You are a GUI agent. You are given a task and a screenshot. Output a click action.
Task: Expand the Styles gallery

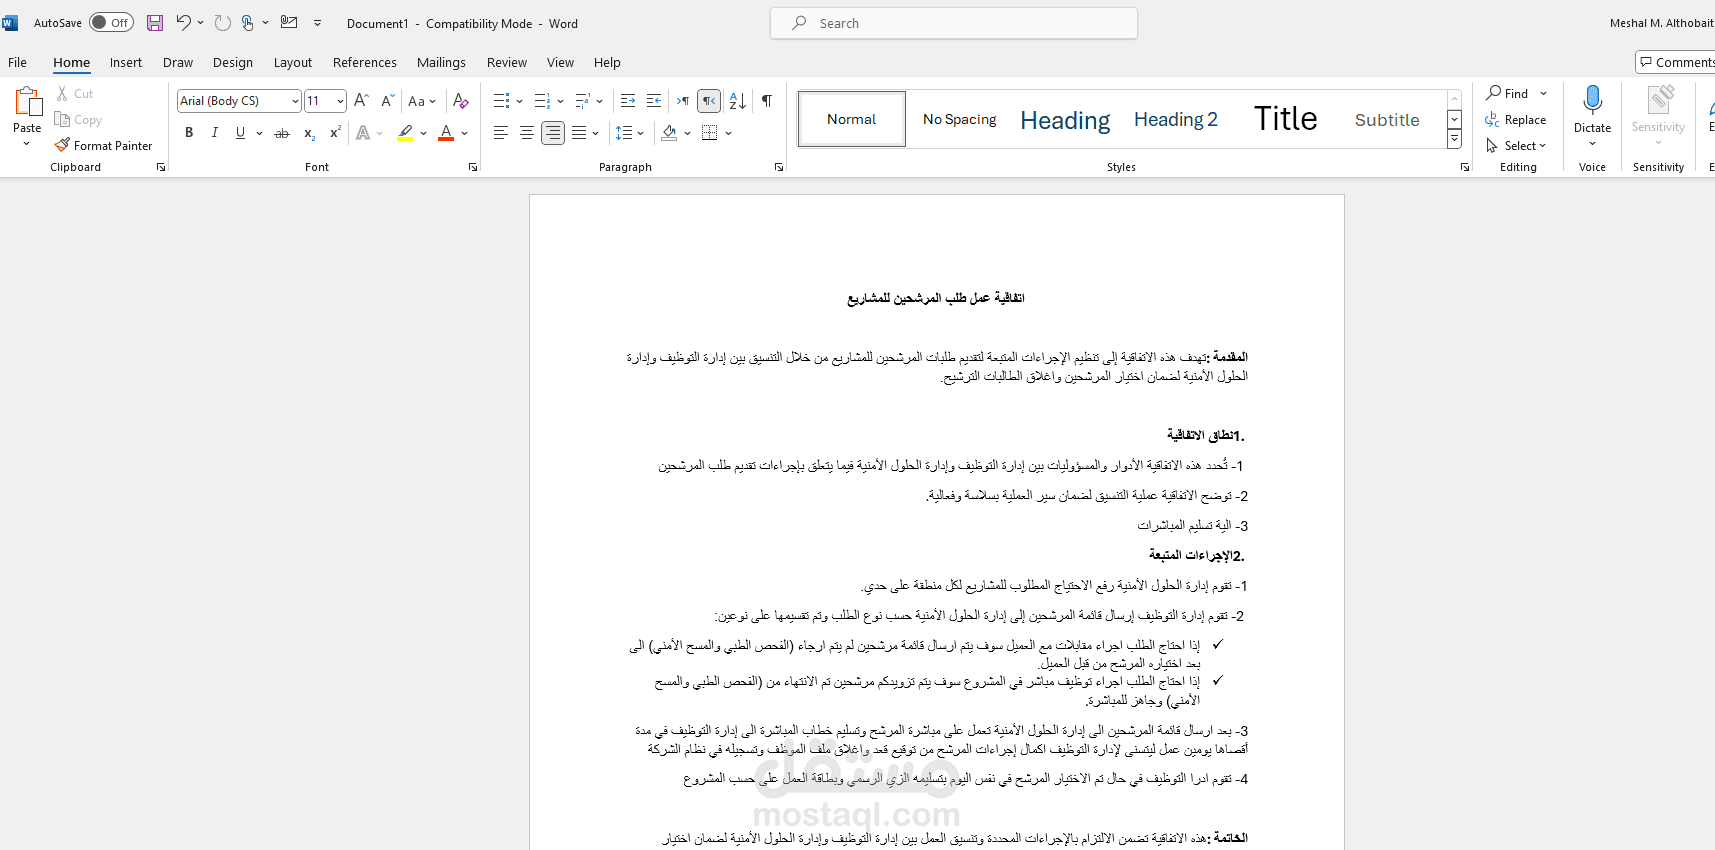click(1455, 139)
